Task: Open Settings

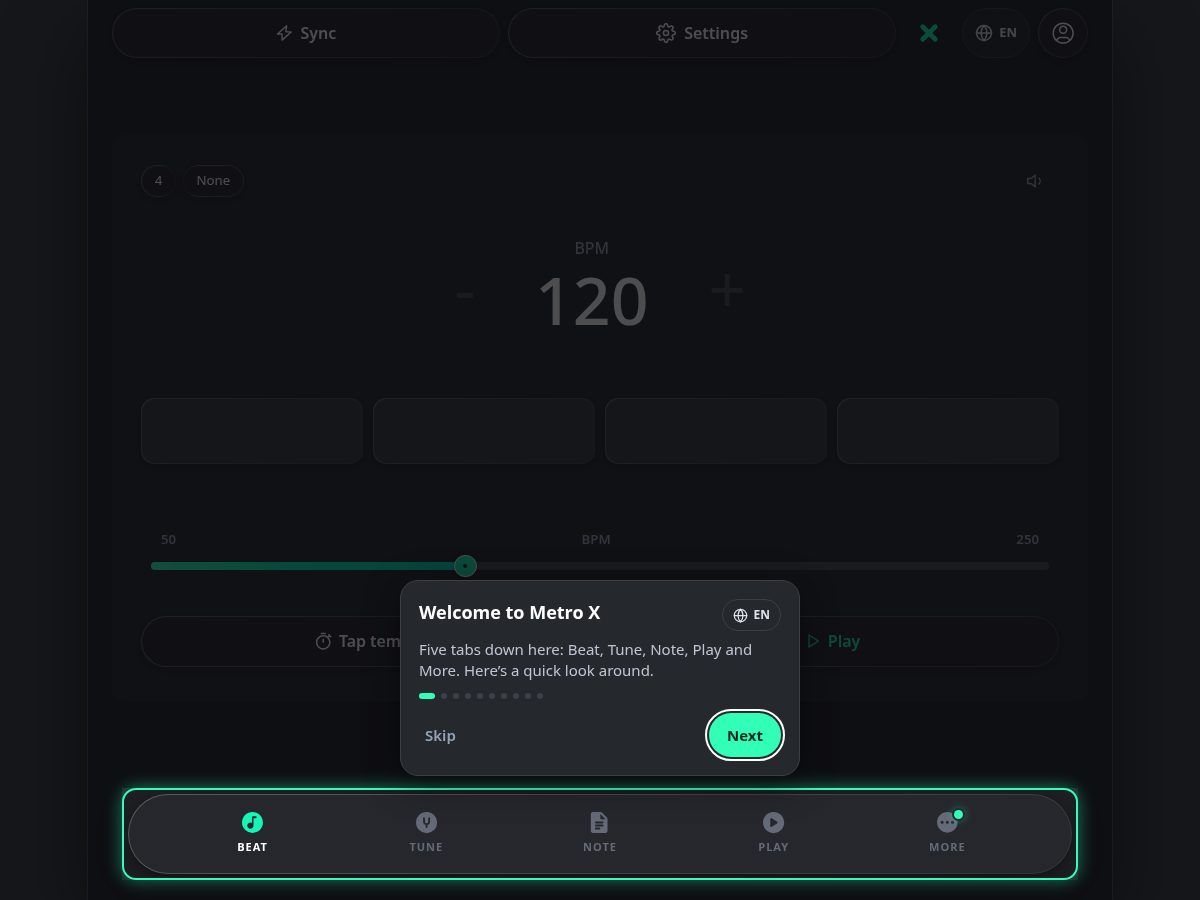Action: tap(702, 33)
